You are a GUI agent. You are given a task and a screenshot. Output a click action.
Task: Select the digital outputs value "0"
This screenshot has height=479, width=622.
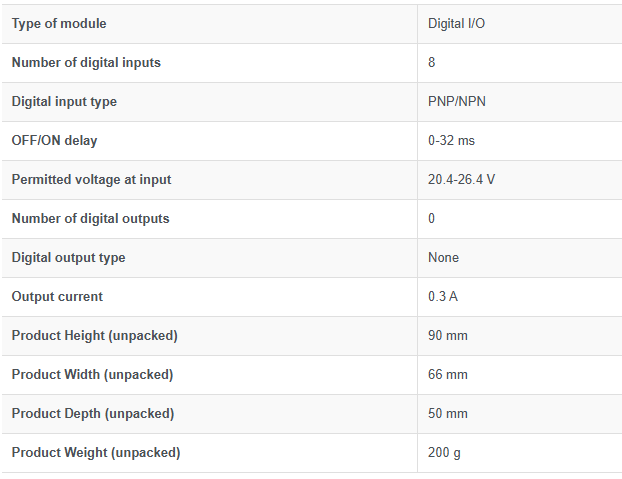[x=432, y=218]
